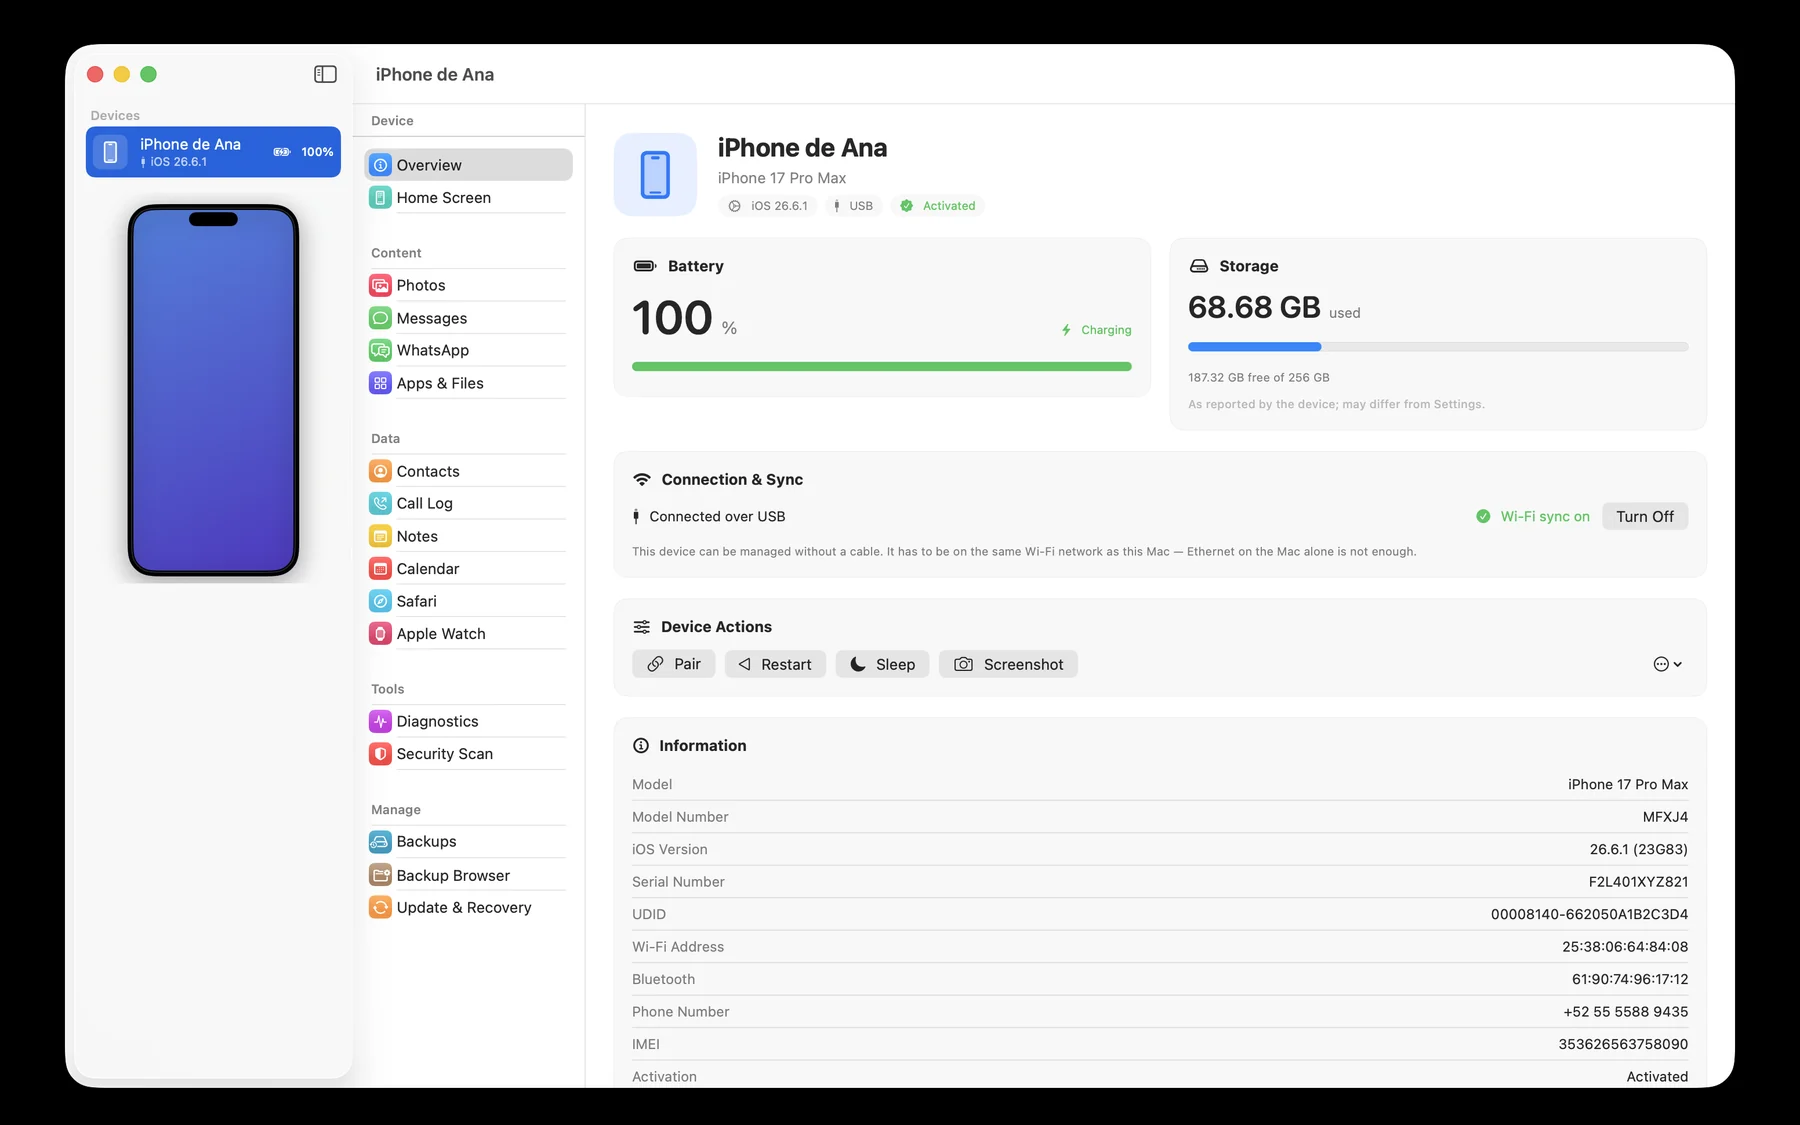
Task: Click the Overview info icon in sidebar
Action: click(x=380, y=165)
